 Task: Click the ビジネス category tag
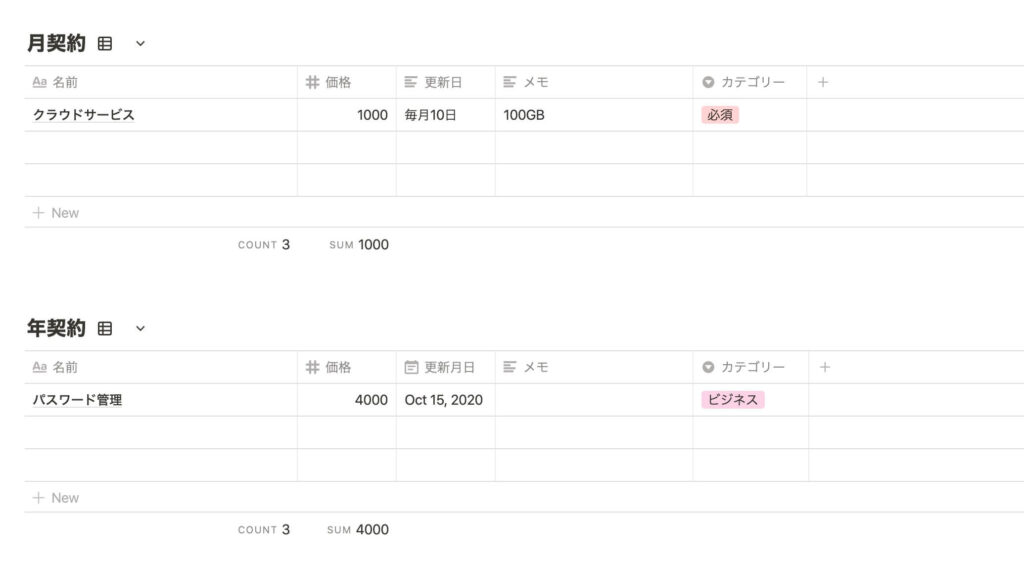coord(733,400)
